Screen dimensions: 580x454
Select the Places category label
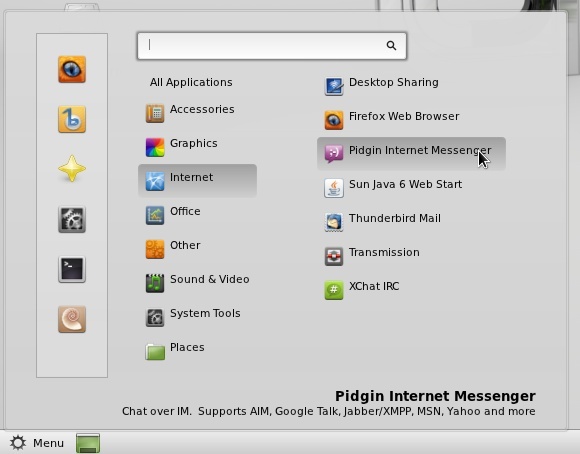(x=187, y=347)
